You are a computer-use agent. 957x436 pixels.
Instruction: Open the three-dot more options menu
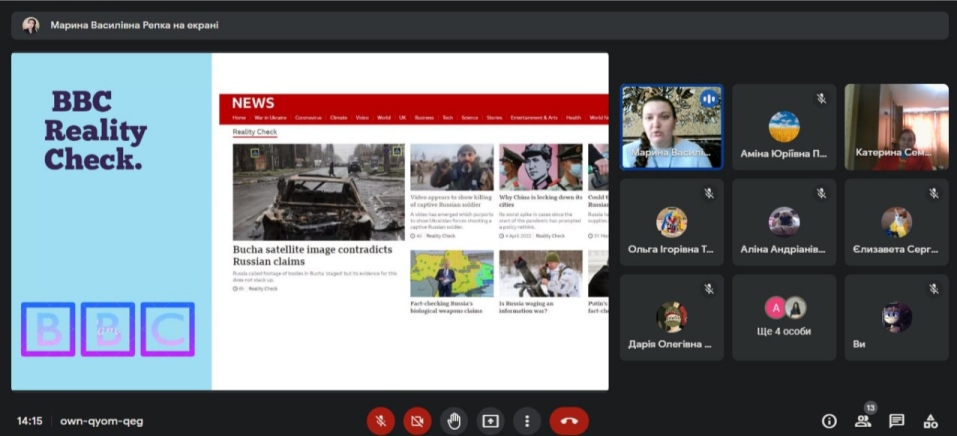click(x=527, y=421)
